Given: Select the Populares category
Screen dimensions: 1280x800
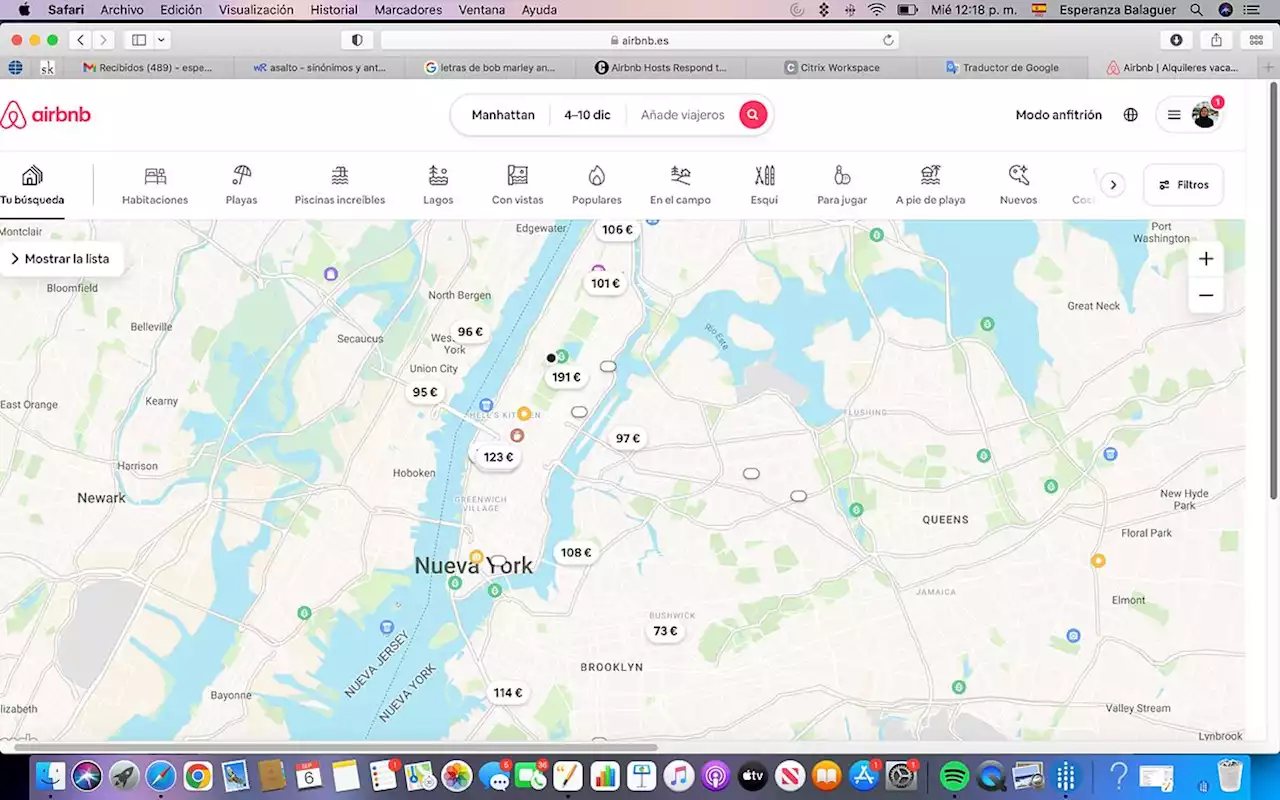Looking at the screenshot, I should pos(597,186).
